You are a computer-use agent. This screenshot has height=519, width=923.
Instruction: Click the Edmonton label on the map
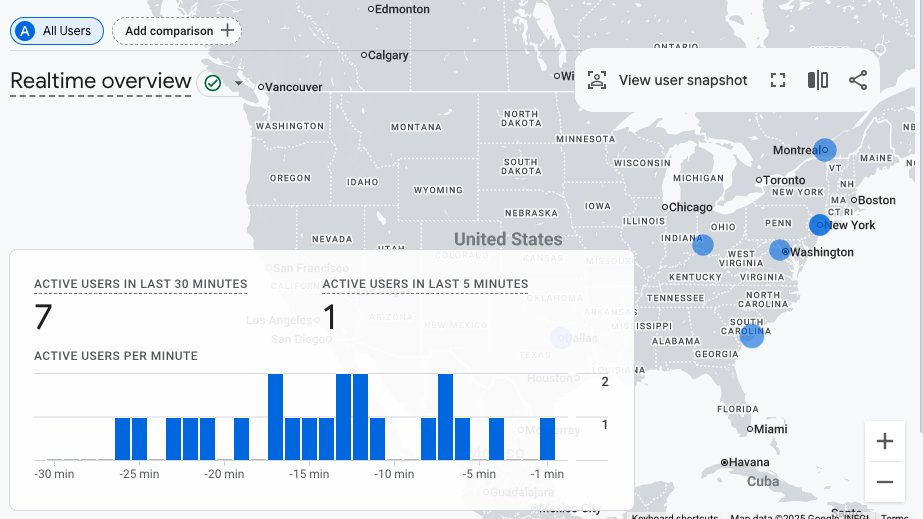(402, 9)
